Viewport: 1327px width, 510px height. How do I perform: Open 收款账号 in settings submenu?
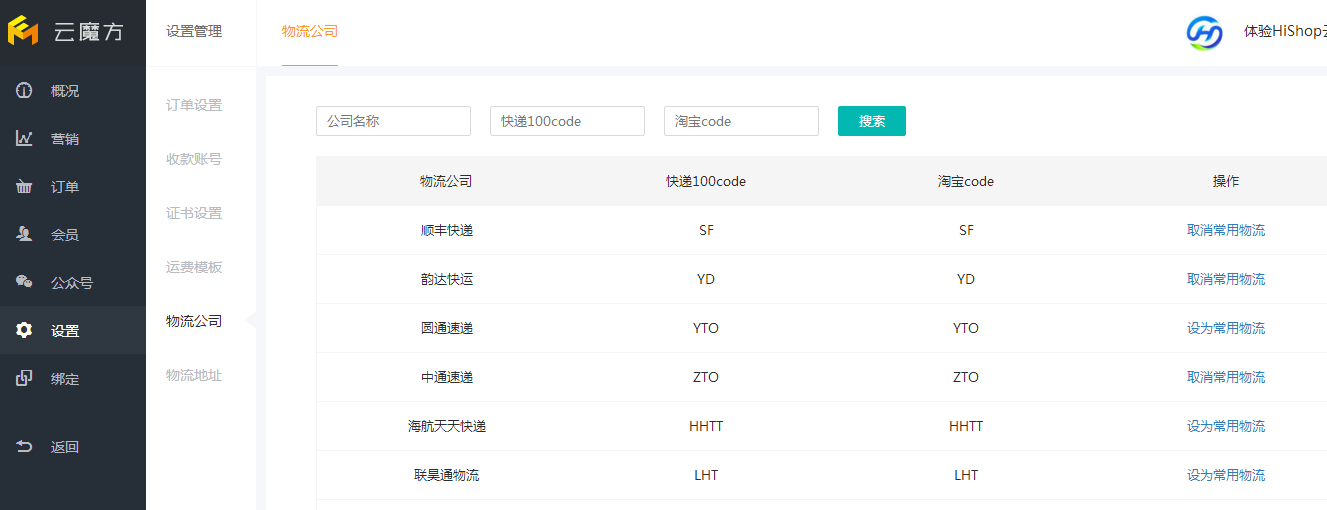tap(194, 159)
